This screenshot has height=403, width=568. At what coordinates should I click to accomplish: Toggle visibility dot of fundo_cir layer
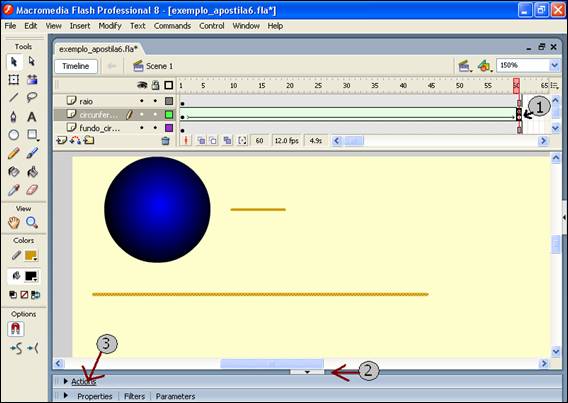click(142, 128)
